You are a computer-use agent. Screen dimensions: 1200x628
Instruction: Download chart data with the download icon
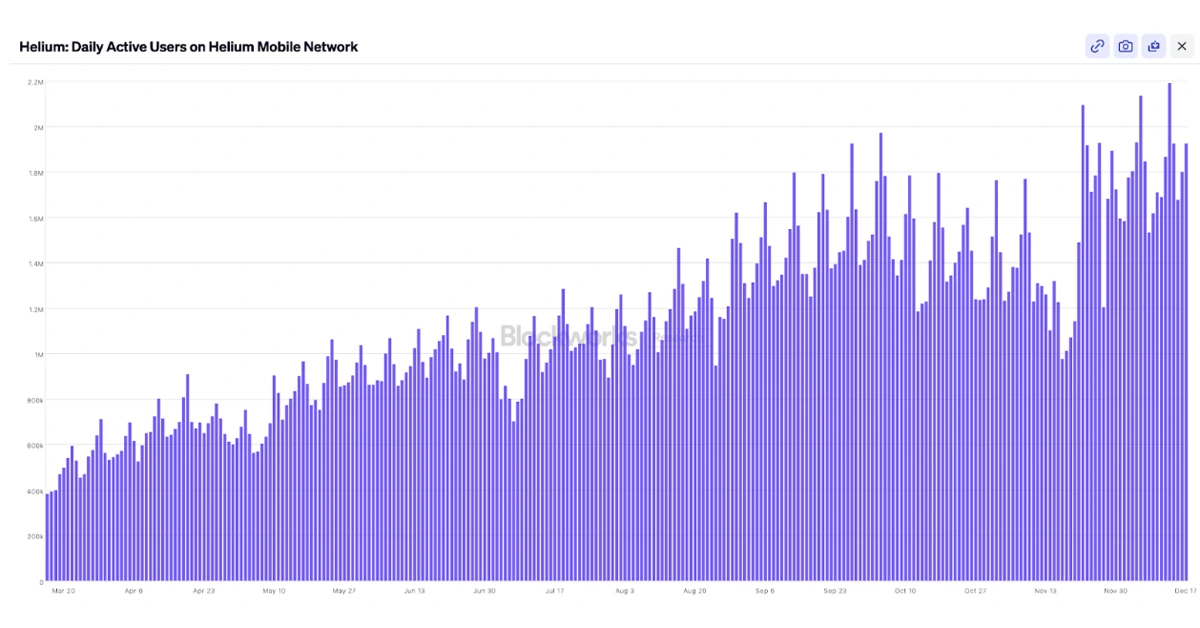coord(1153,46)
